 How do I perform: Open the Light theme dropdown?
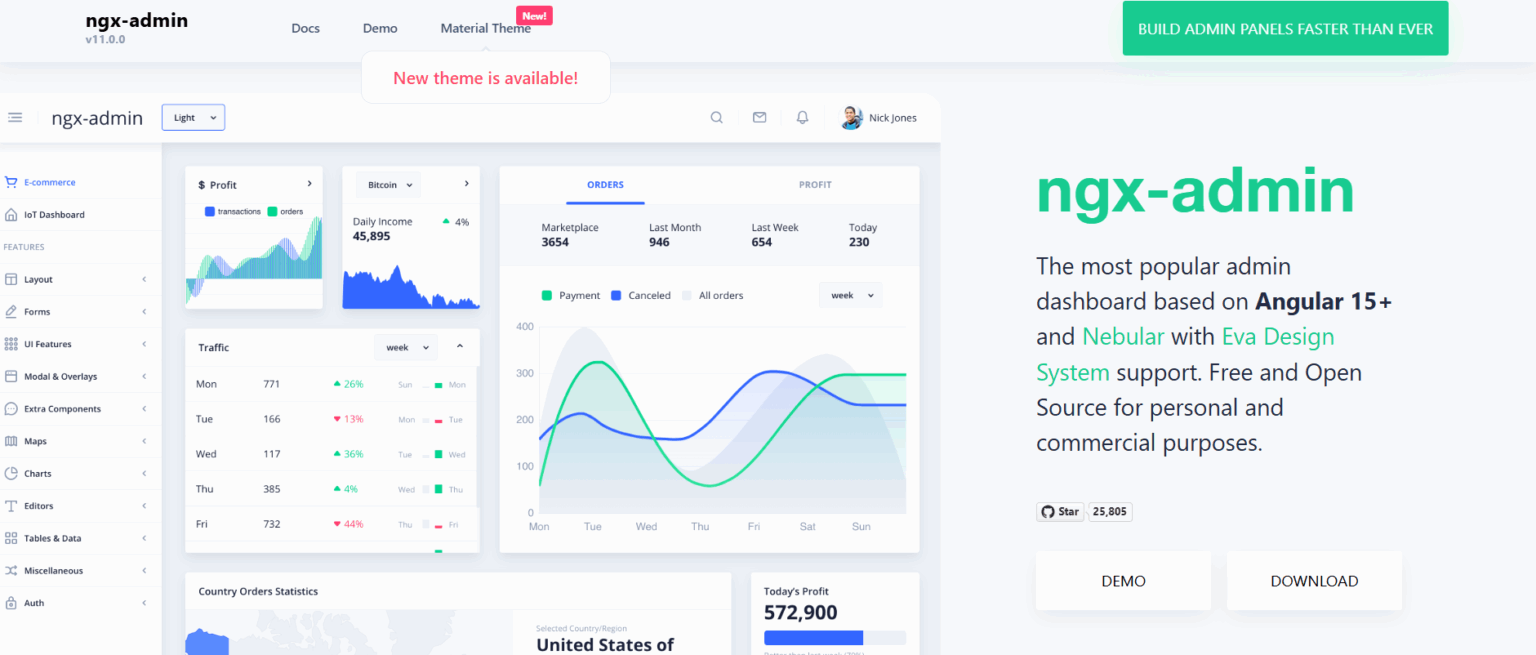(193, 117)
